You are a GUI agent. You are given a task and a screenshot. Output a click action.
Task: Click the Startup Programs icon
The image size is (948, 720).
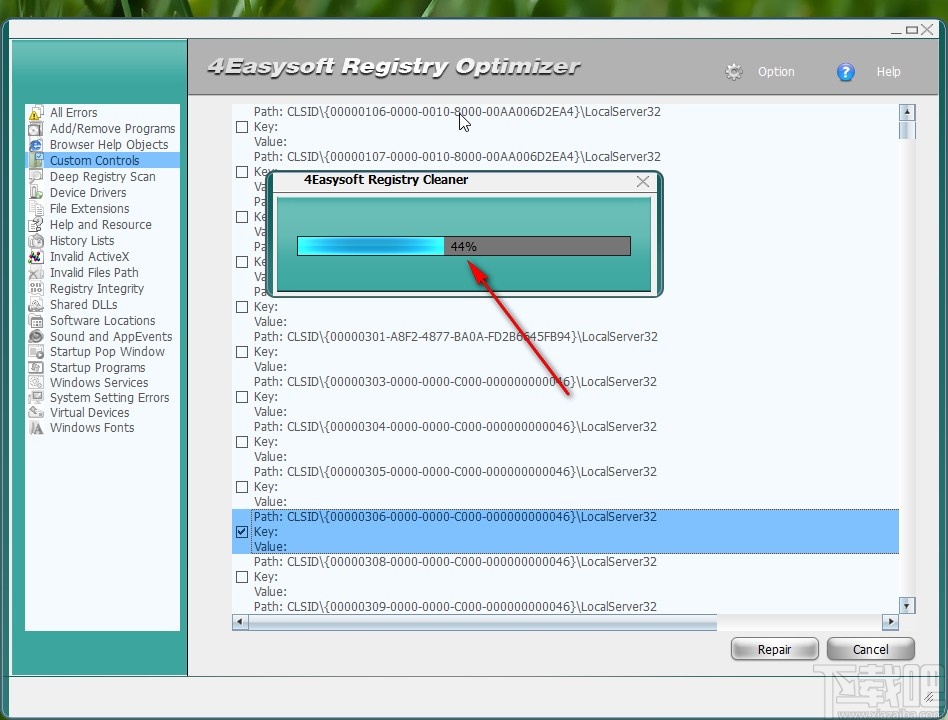pyautogui.click(x=36, y=368)
